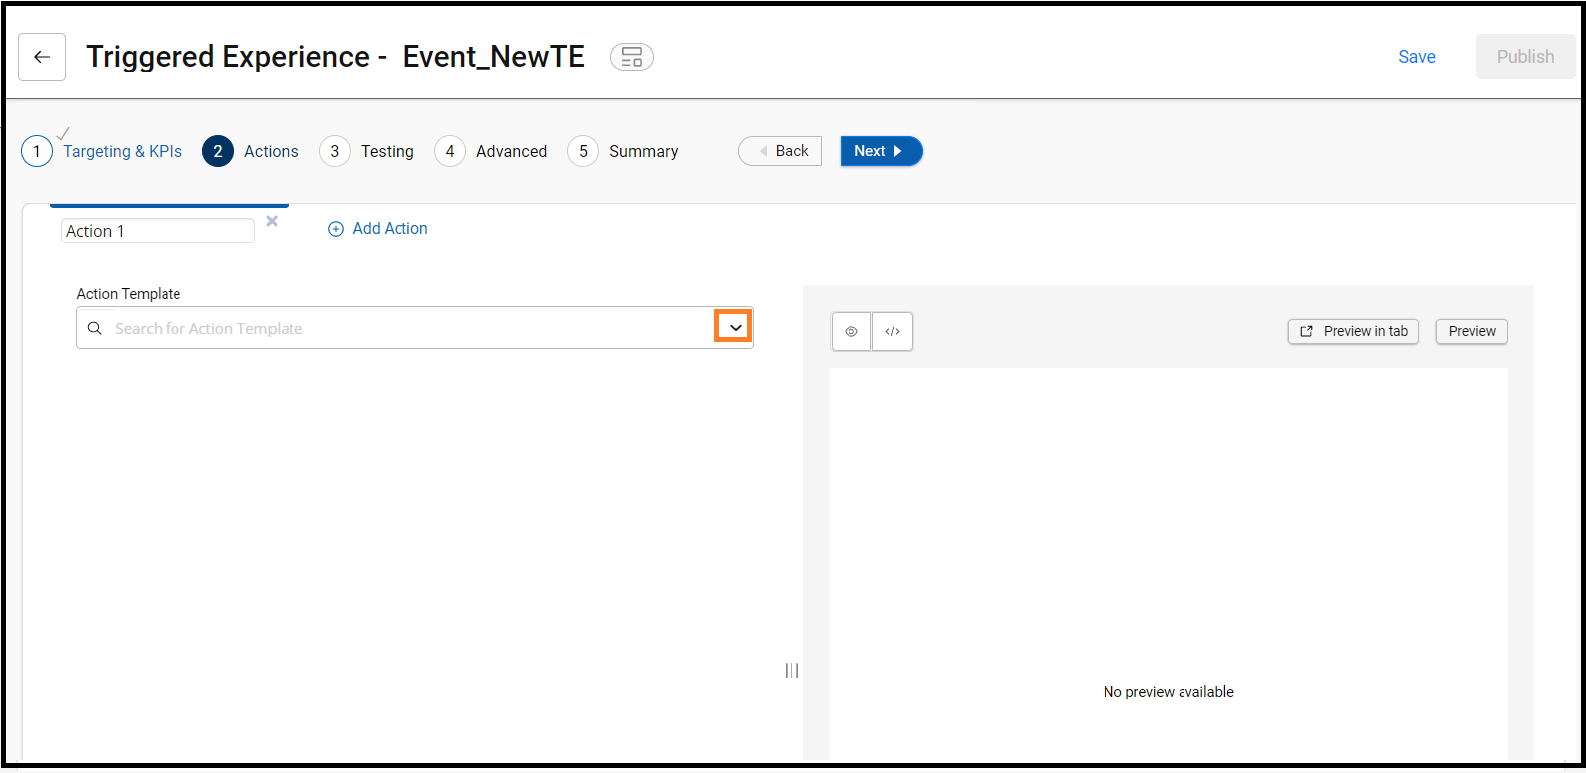Click the back arrow icon button
Screen dimensions: 1586x773
(x=42, y=57)
